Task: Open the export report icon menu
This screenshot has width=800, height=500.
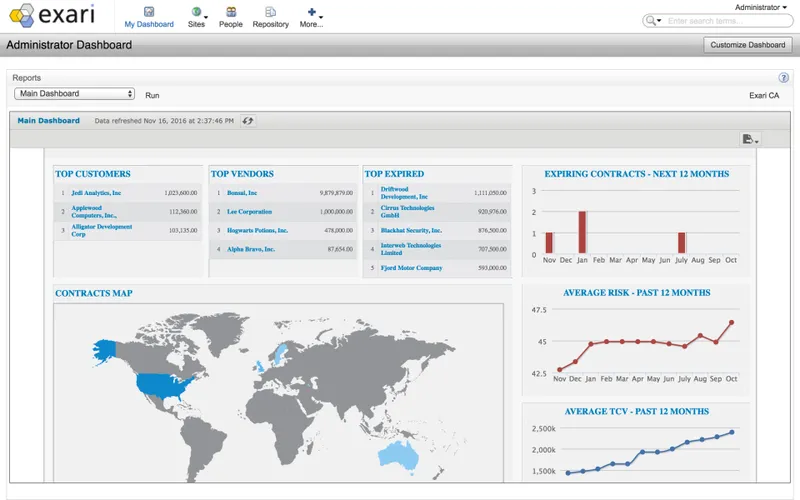Action: (x=750, y=139)
